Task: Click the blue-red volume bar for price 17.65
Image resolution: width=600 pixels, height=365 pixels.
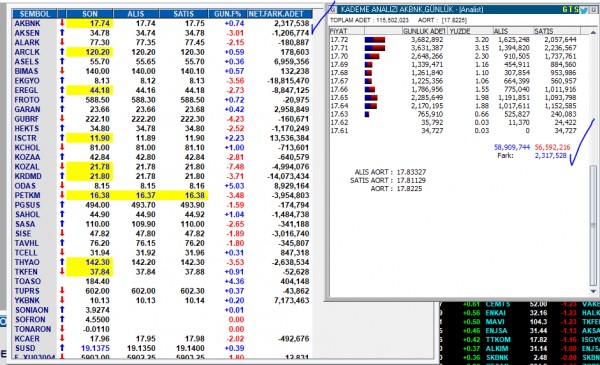Action: (x=371, y=98)
